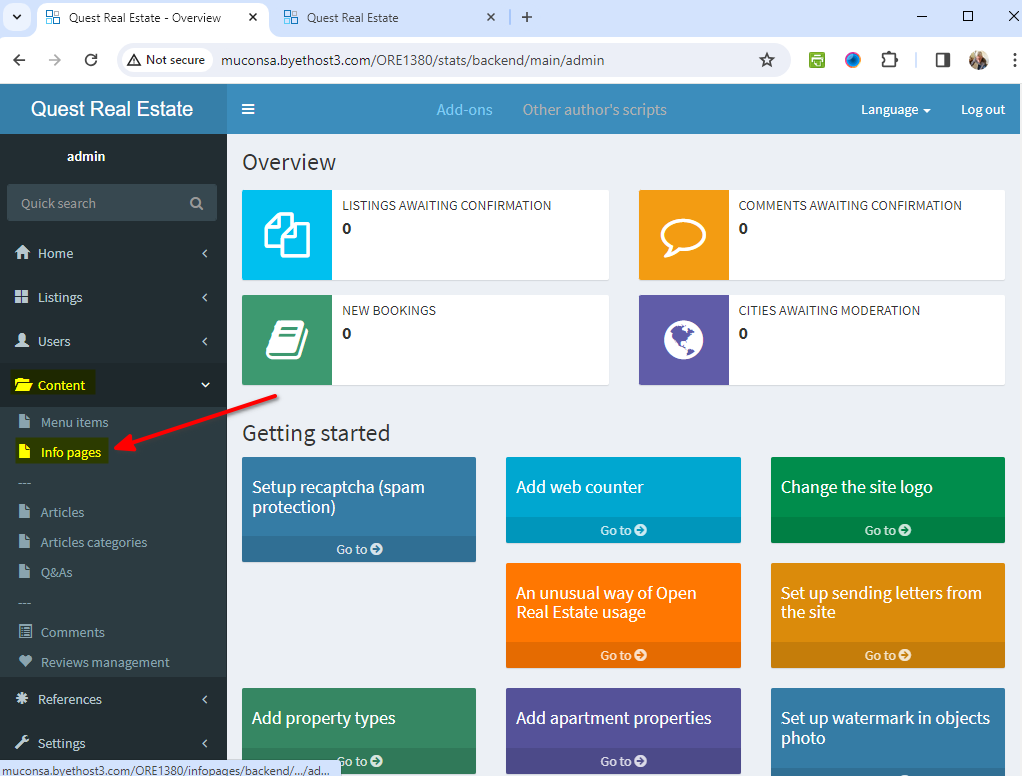Click the search magnifier icon in Quick search
Viewport: 1022px width, 776px height.
pos(196,203)
